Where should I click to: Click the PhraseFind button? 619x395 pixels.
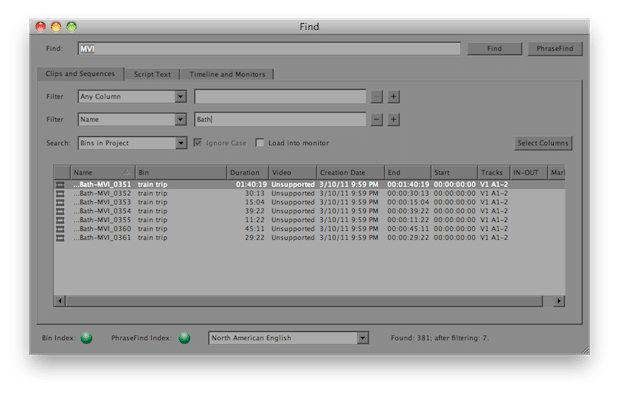click(x=555, y=49)
